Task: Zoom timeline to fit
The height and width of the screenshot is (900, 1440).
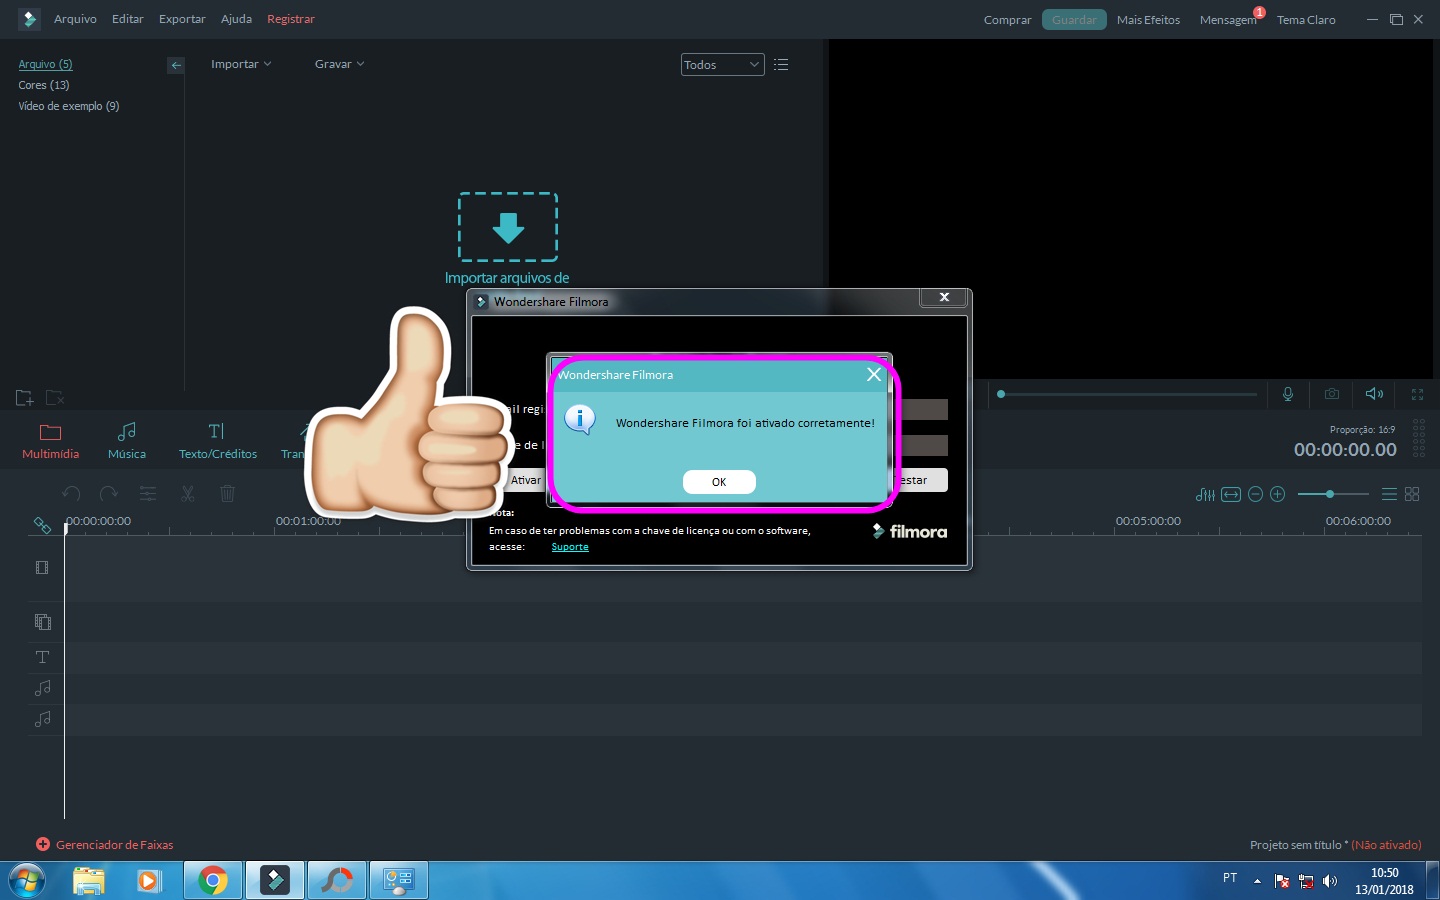Action: pos(1231,494)
